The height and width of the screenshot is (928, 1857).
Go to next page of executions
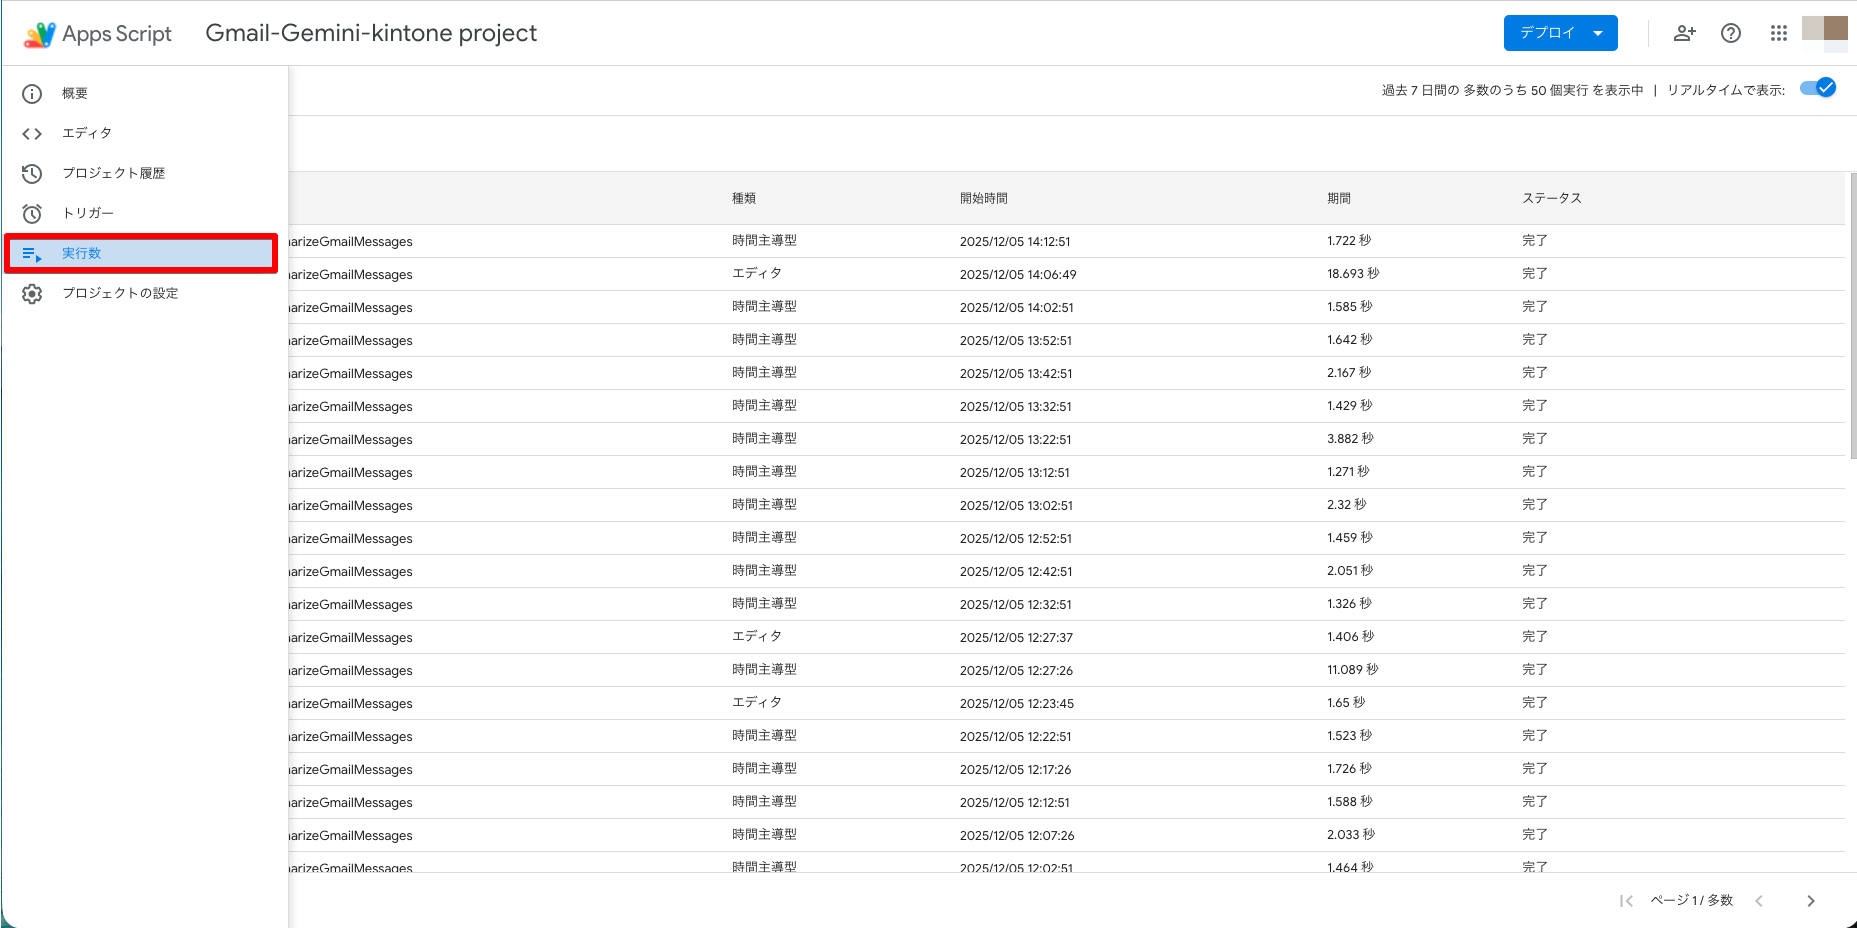pos(1810,901)
